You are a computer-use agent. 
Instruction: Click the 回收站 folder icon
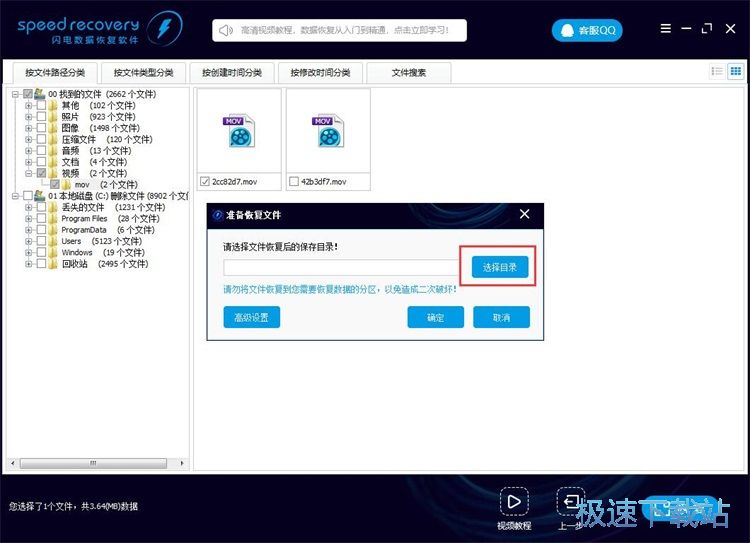pos(53,264)
